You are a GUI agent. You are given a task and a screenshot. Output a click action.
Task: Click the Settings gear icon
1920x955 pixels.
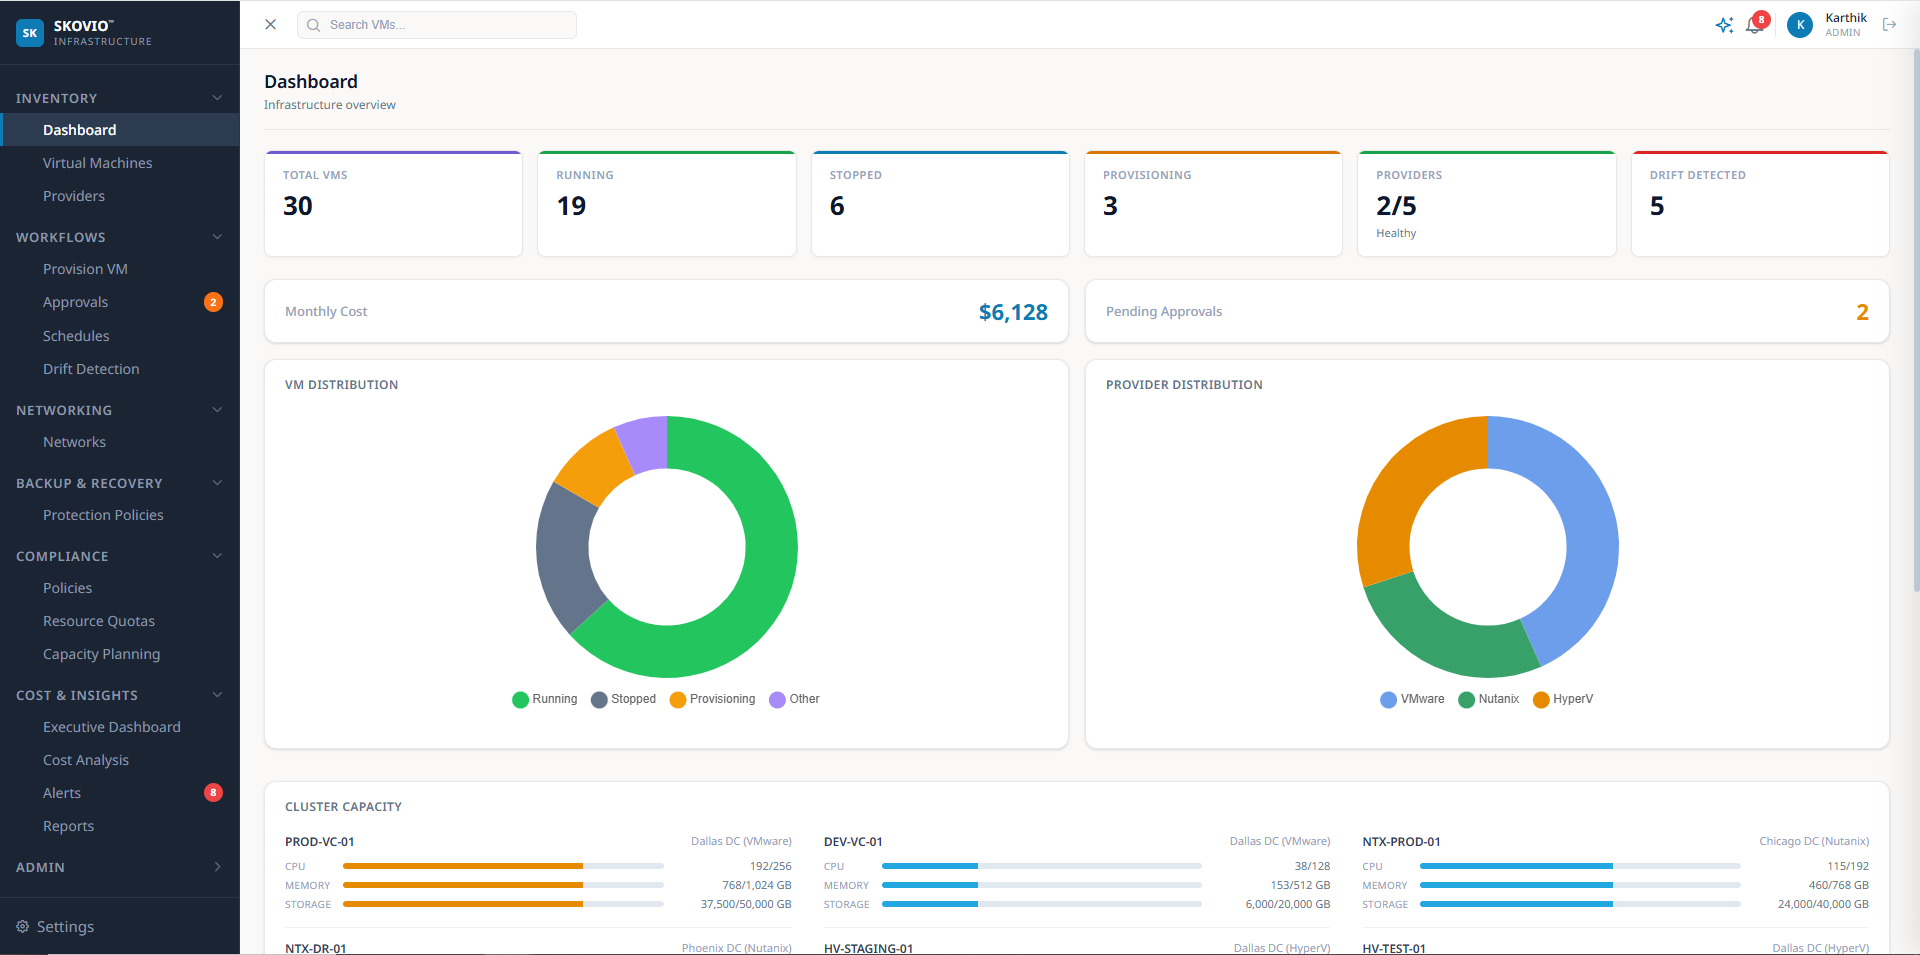pyautogui.click(x=23, y=926)
